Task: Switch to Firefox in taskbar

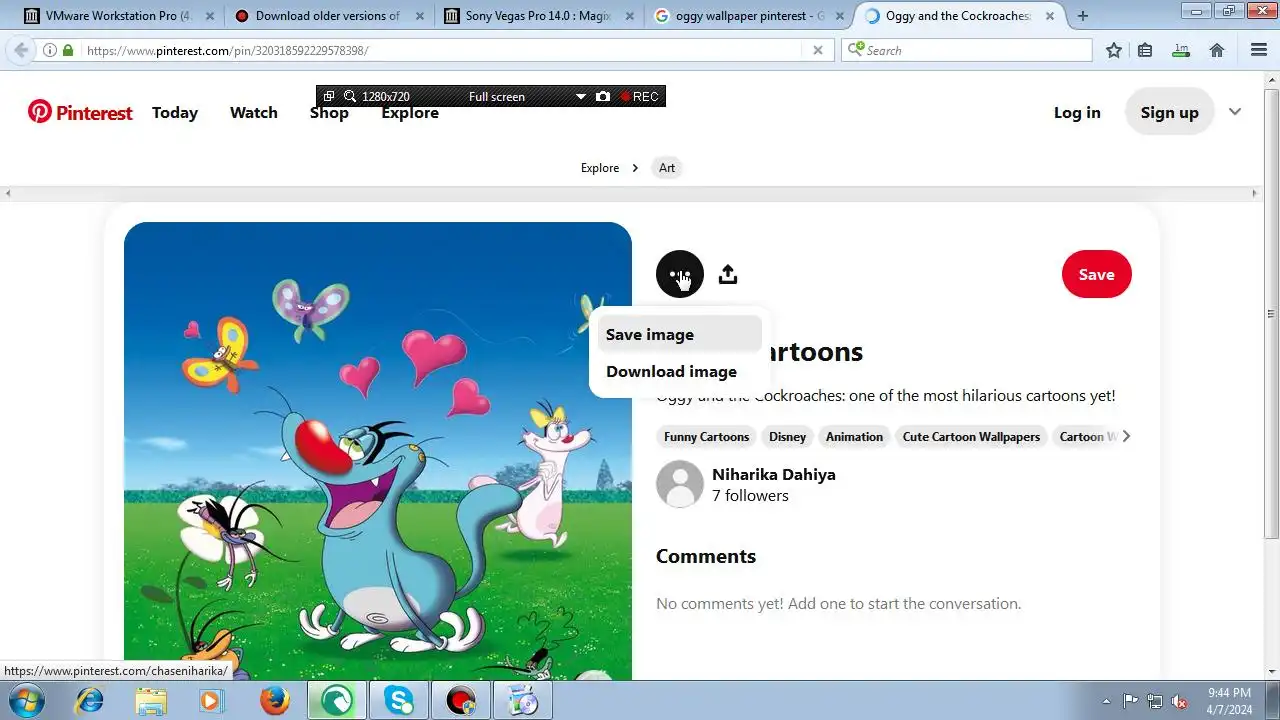Action: (275, 701)
